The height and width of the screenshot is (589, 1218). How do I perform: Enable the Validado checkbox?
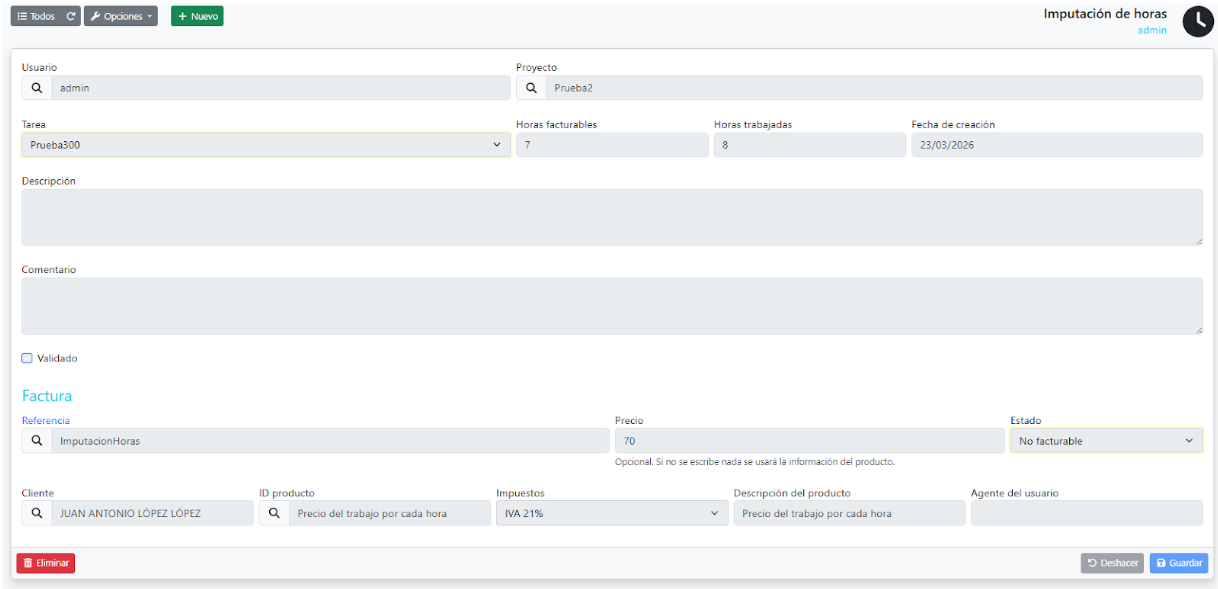tap(27, 358)
